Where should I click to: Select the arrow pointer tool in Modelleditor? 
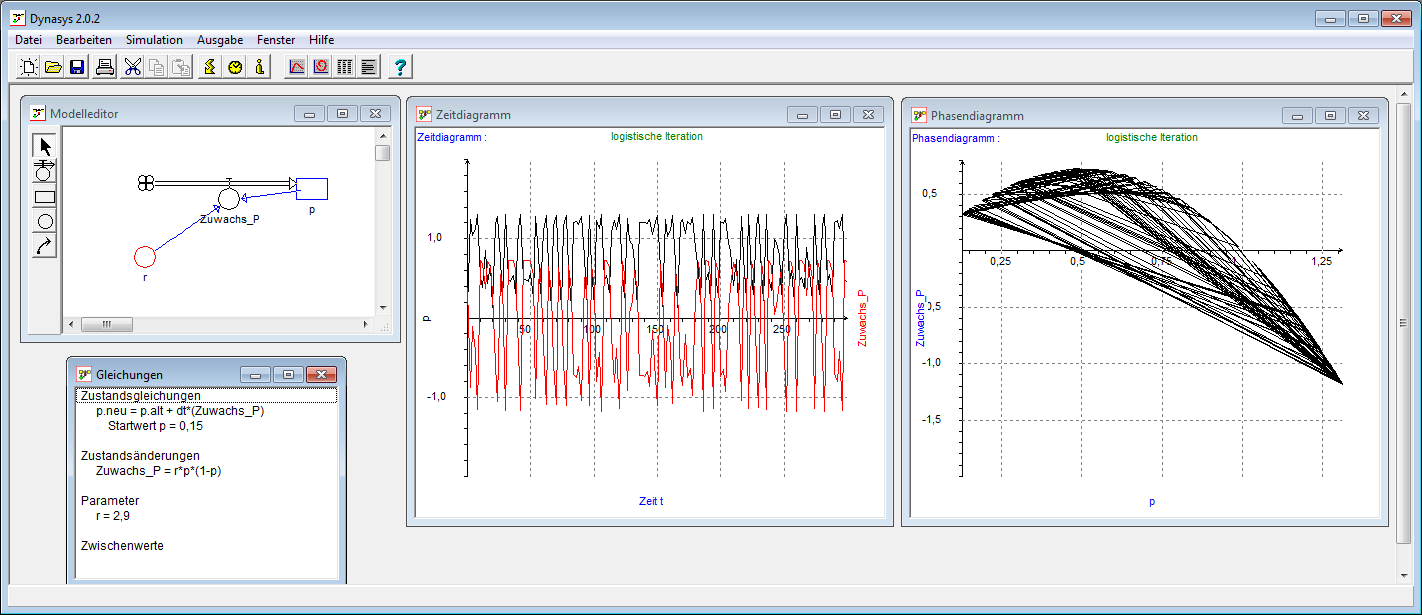45,146
